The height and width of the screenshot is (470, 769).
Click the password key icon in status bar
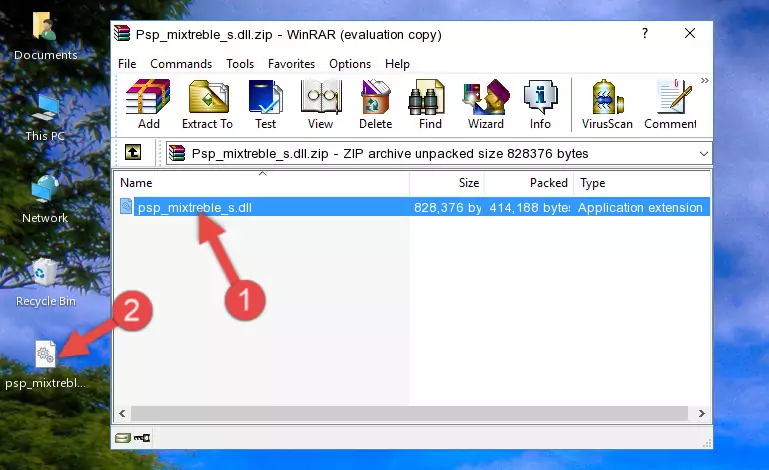pyautogui.click(x=142, y=438)
